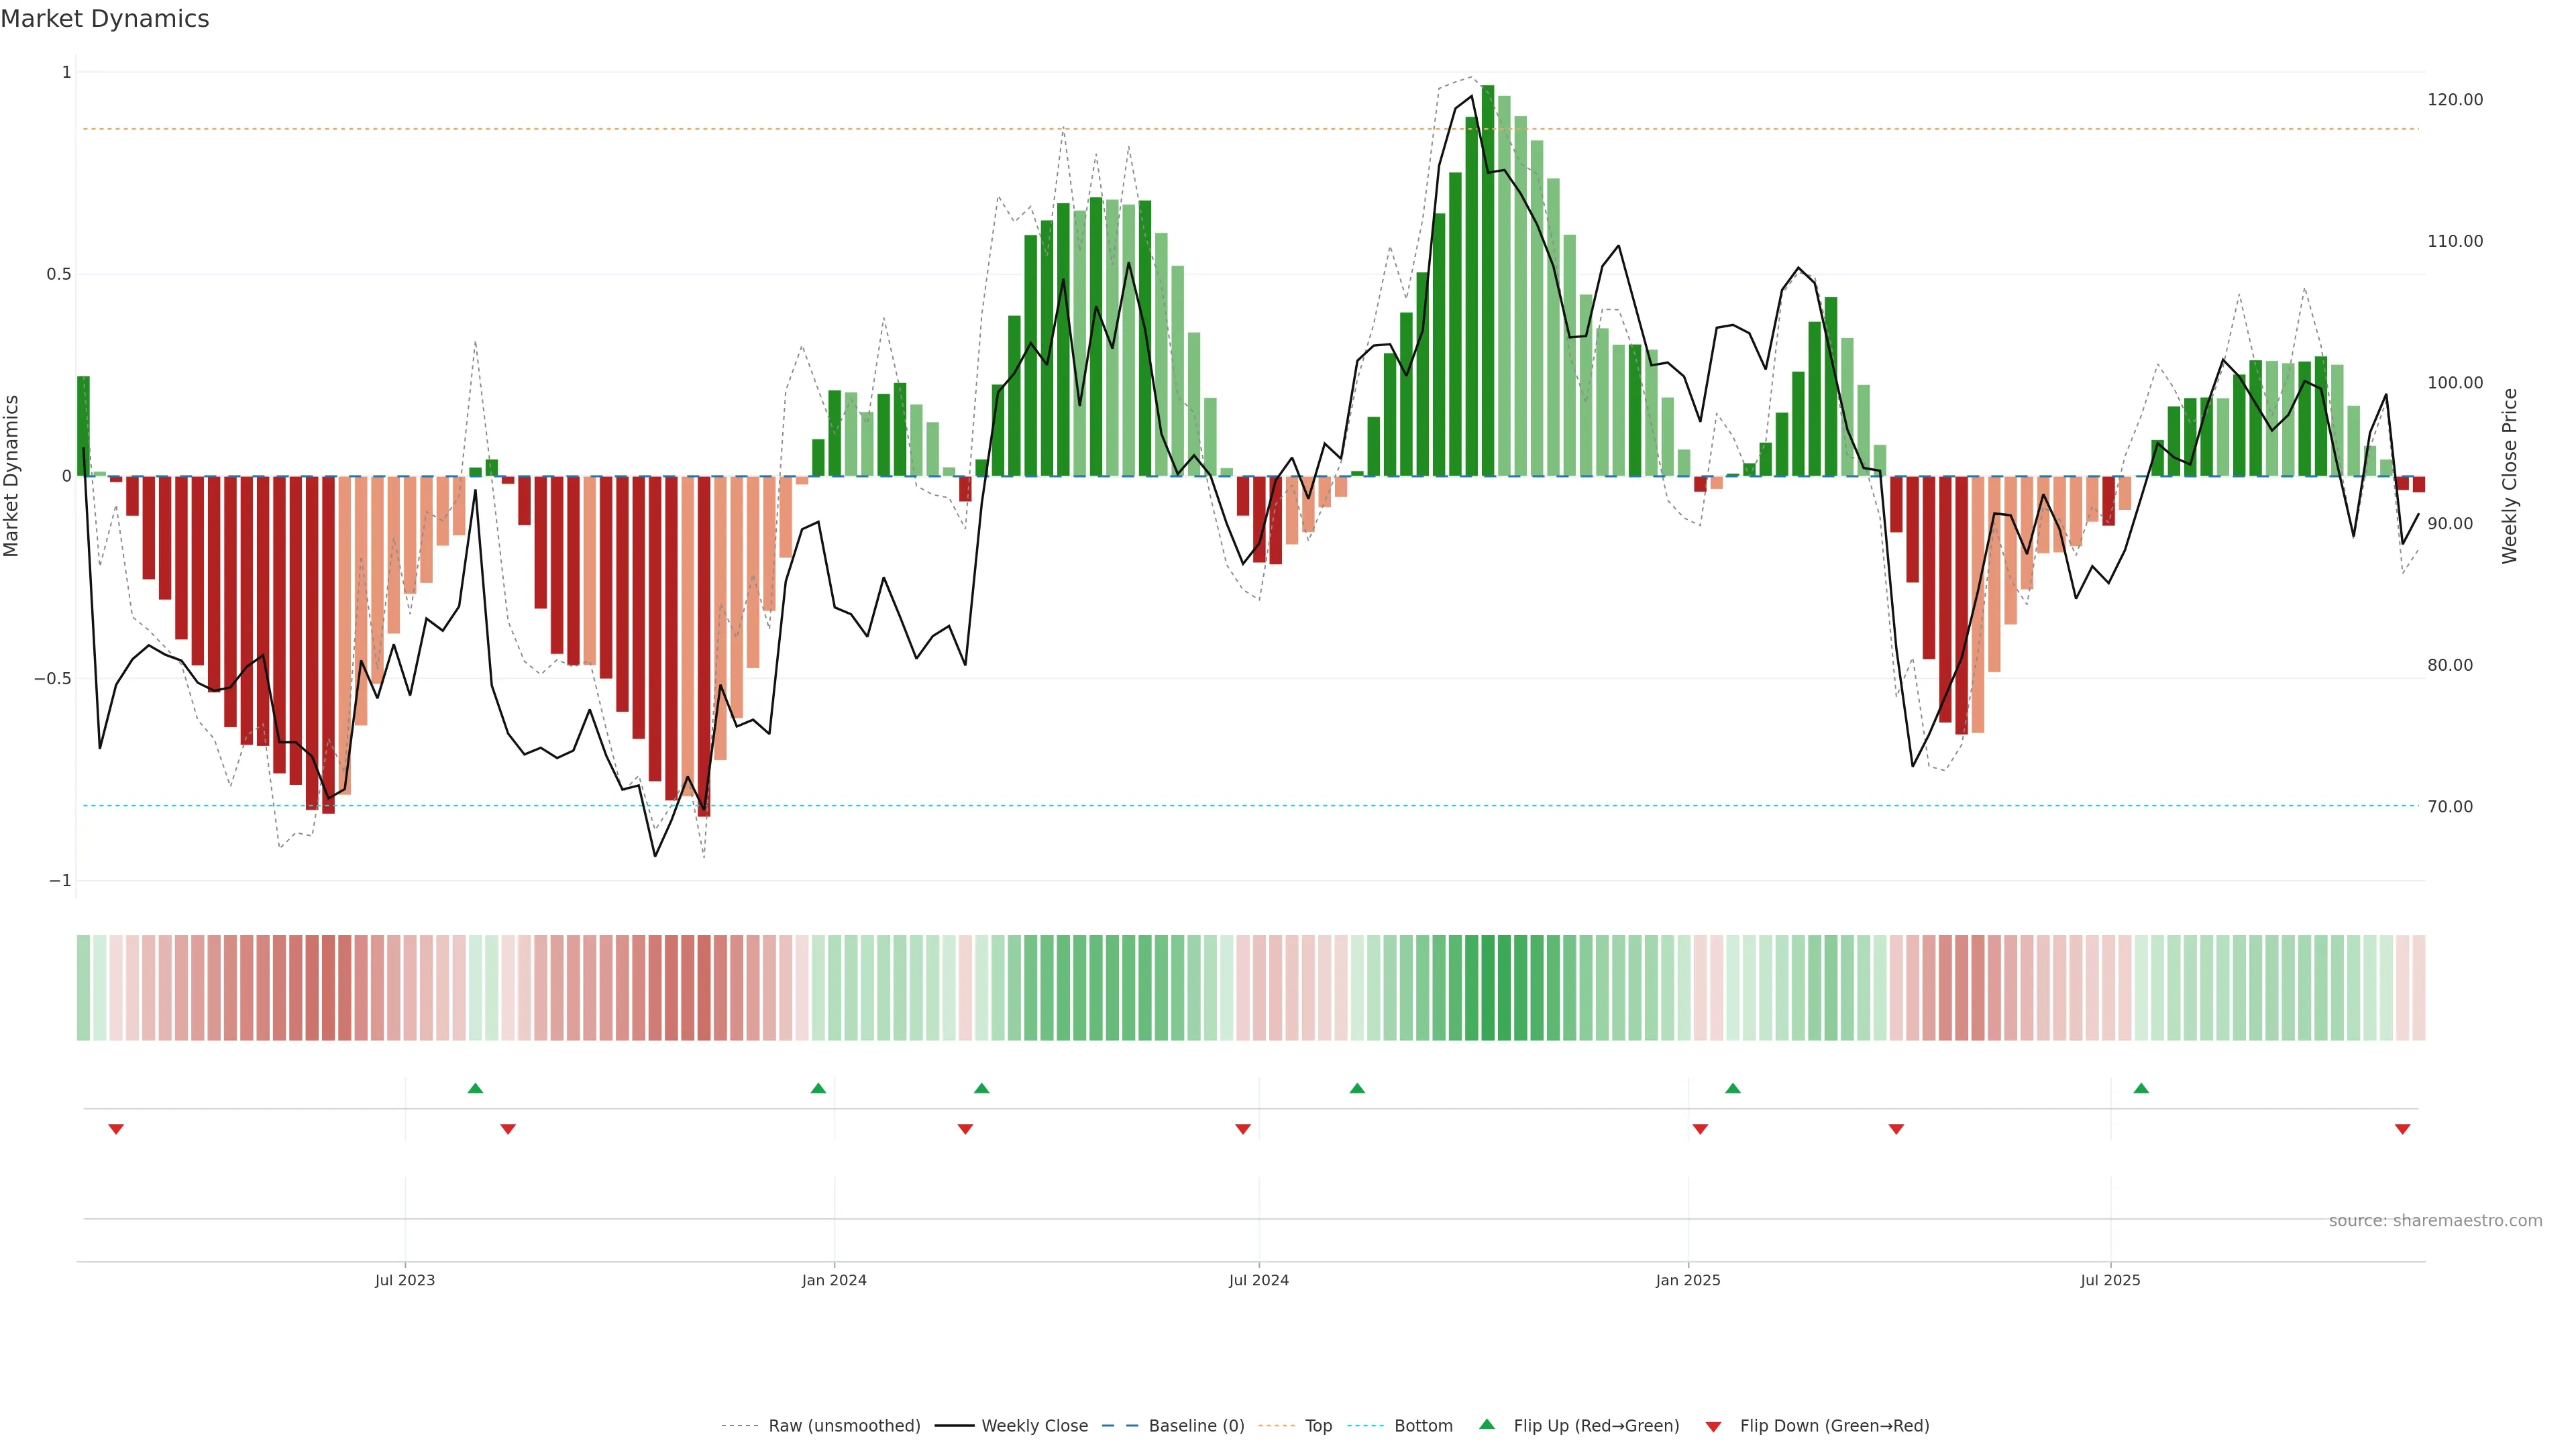The image size is (2576, 1449).
Task: Click the green flip-up marker just before Jan 2024
Action: point(818,1088)
